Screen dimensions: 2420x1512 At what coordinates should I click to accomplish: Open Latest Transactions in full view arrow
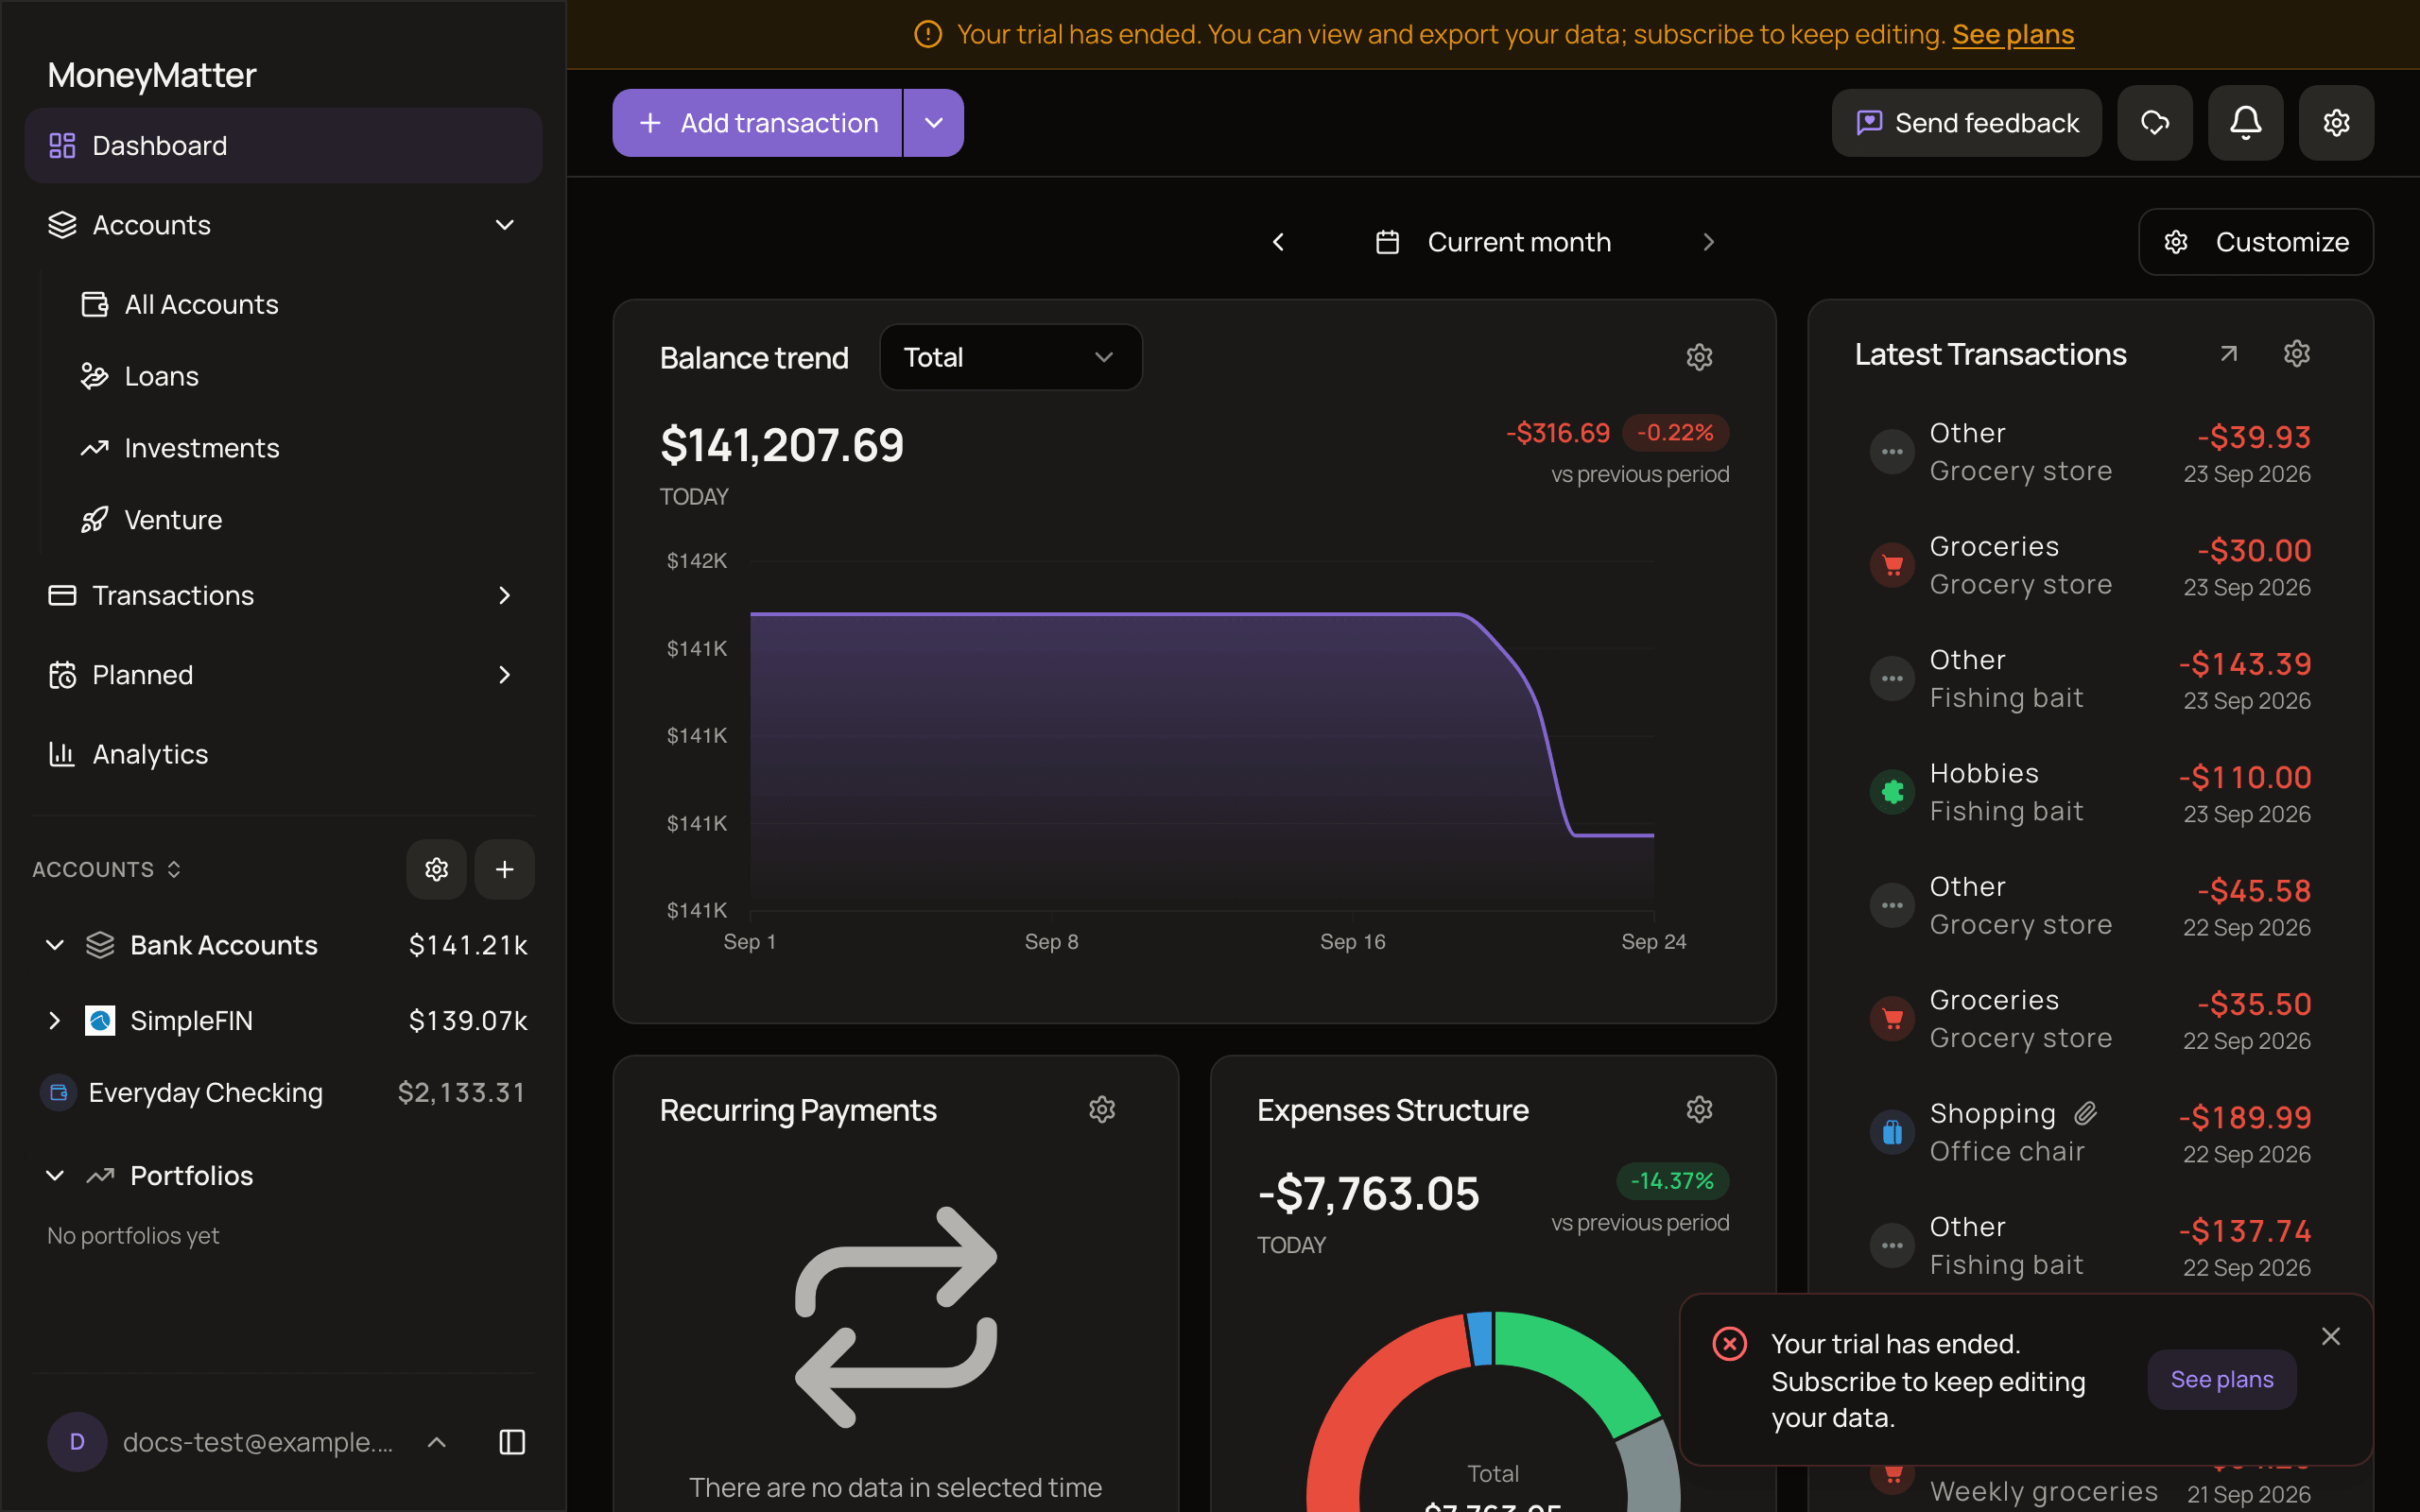click(2228, 354)
